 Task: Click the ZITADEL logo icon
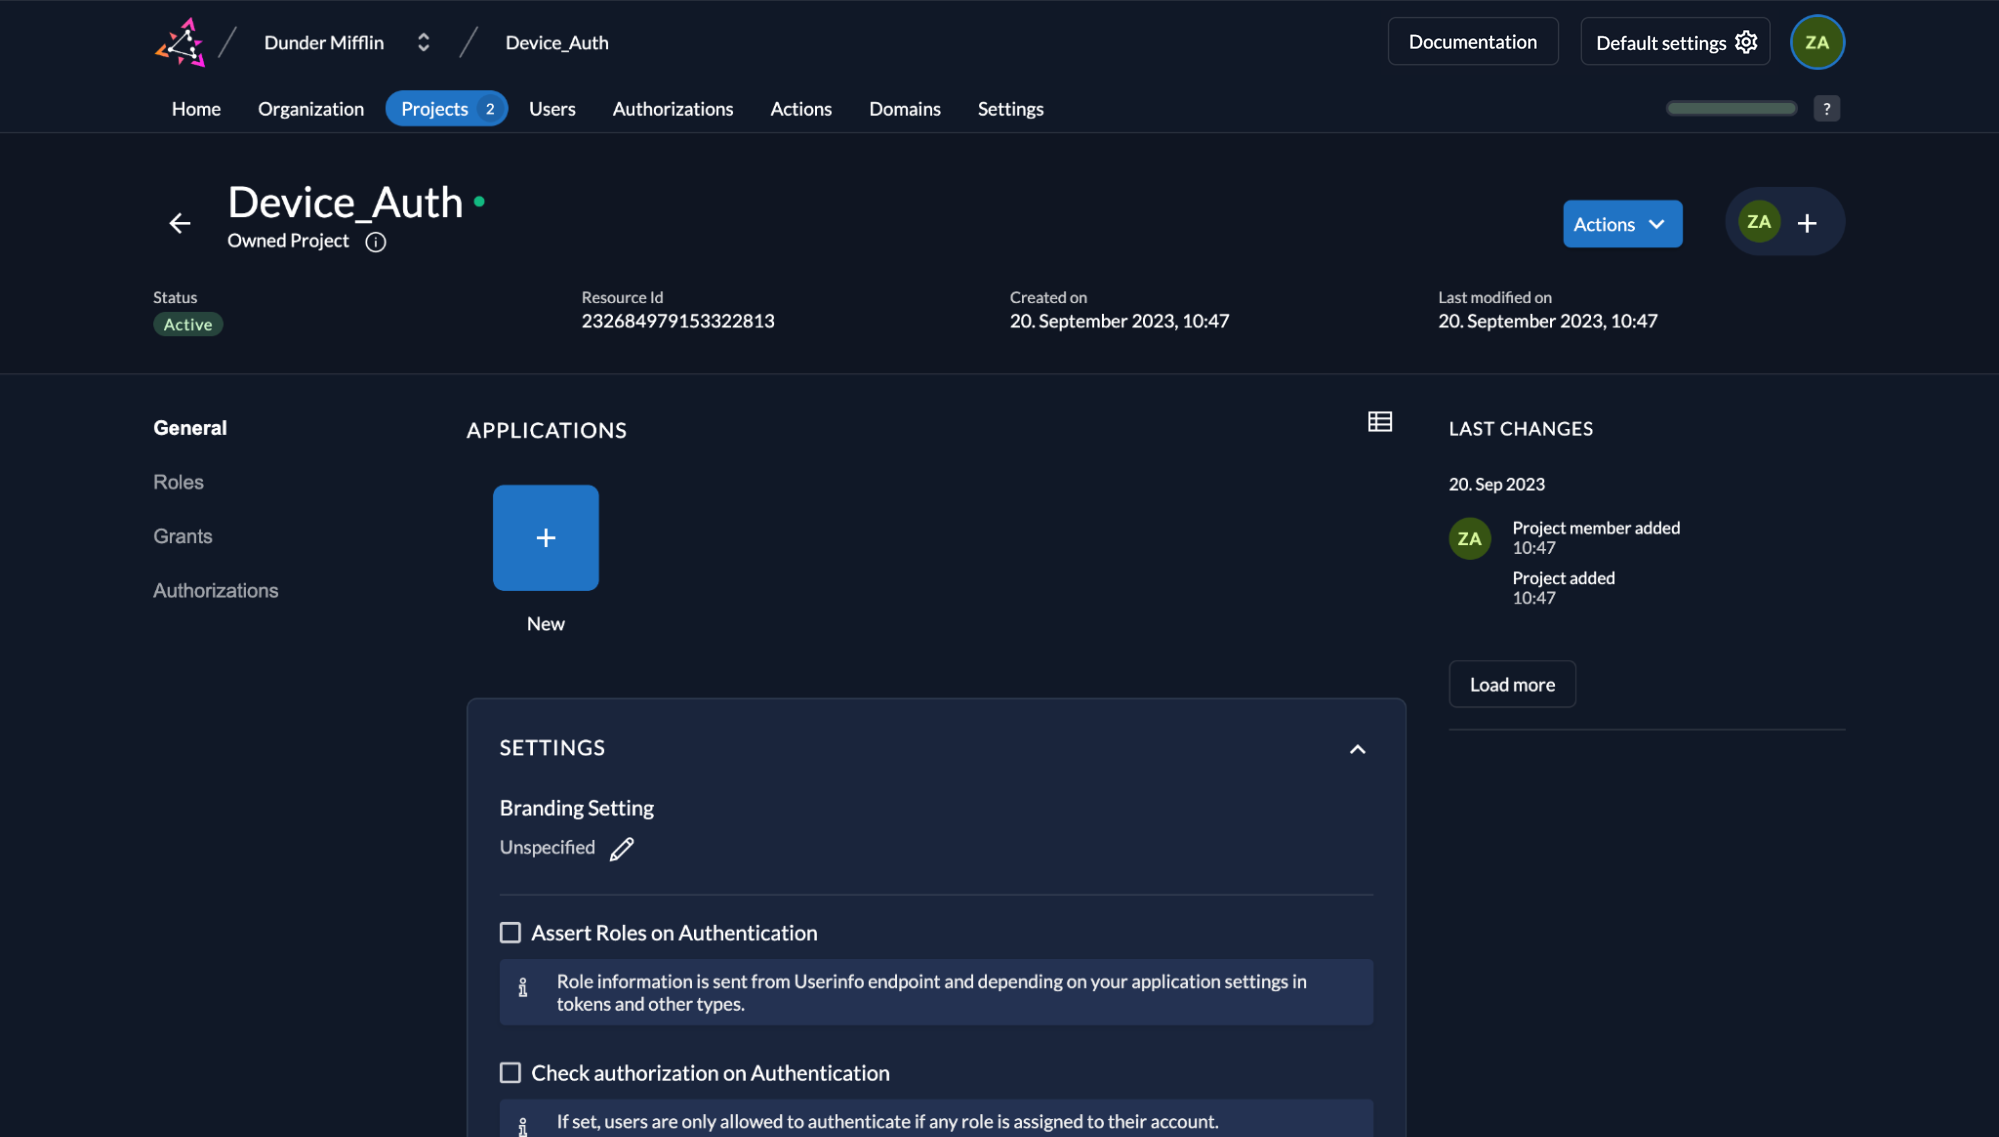180,43
